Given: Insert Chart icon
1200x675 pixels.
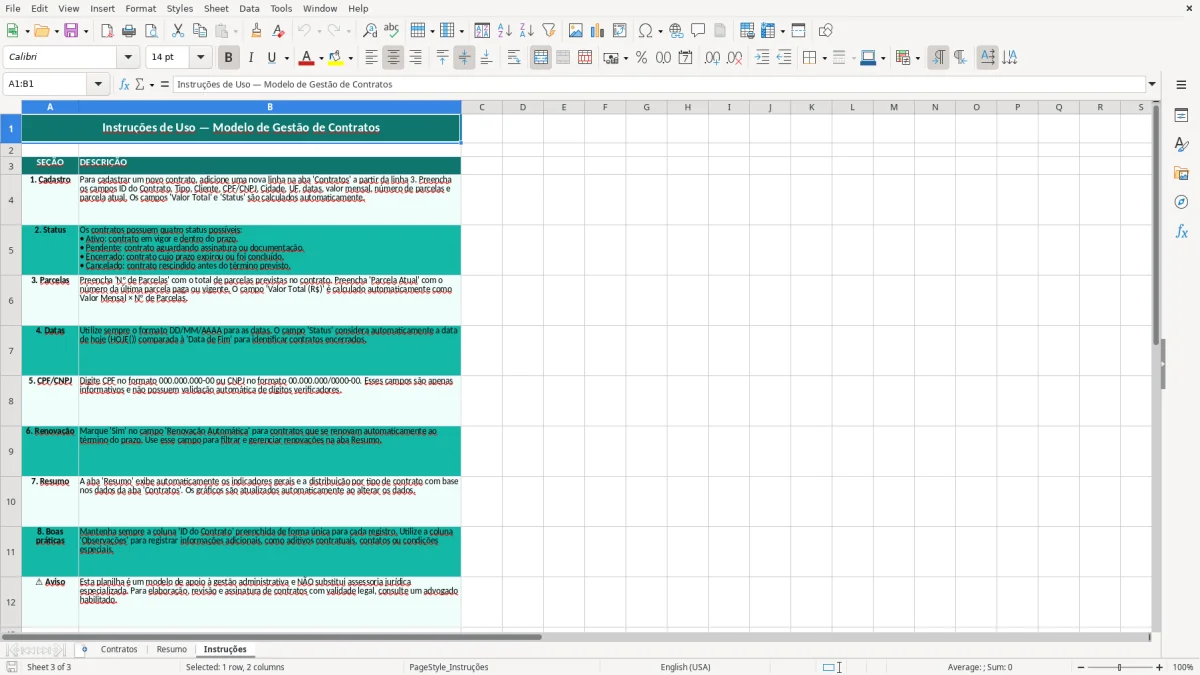Looking at the screenshot, I should click(x=597, y=31).
